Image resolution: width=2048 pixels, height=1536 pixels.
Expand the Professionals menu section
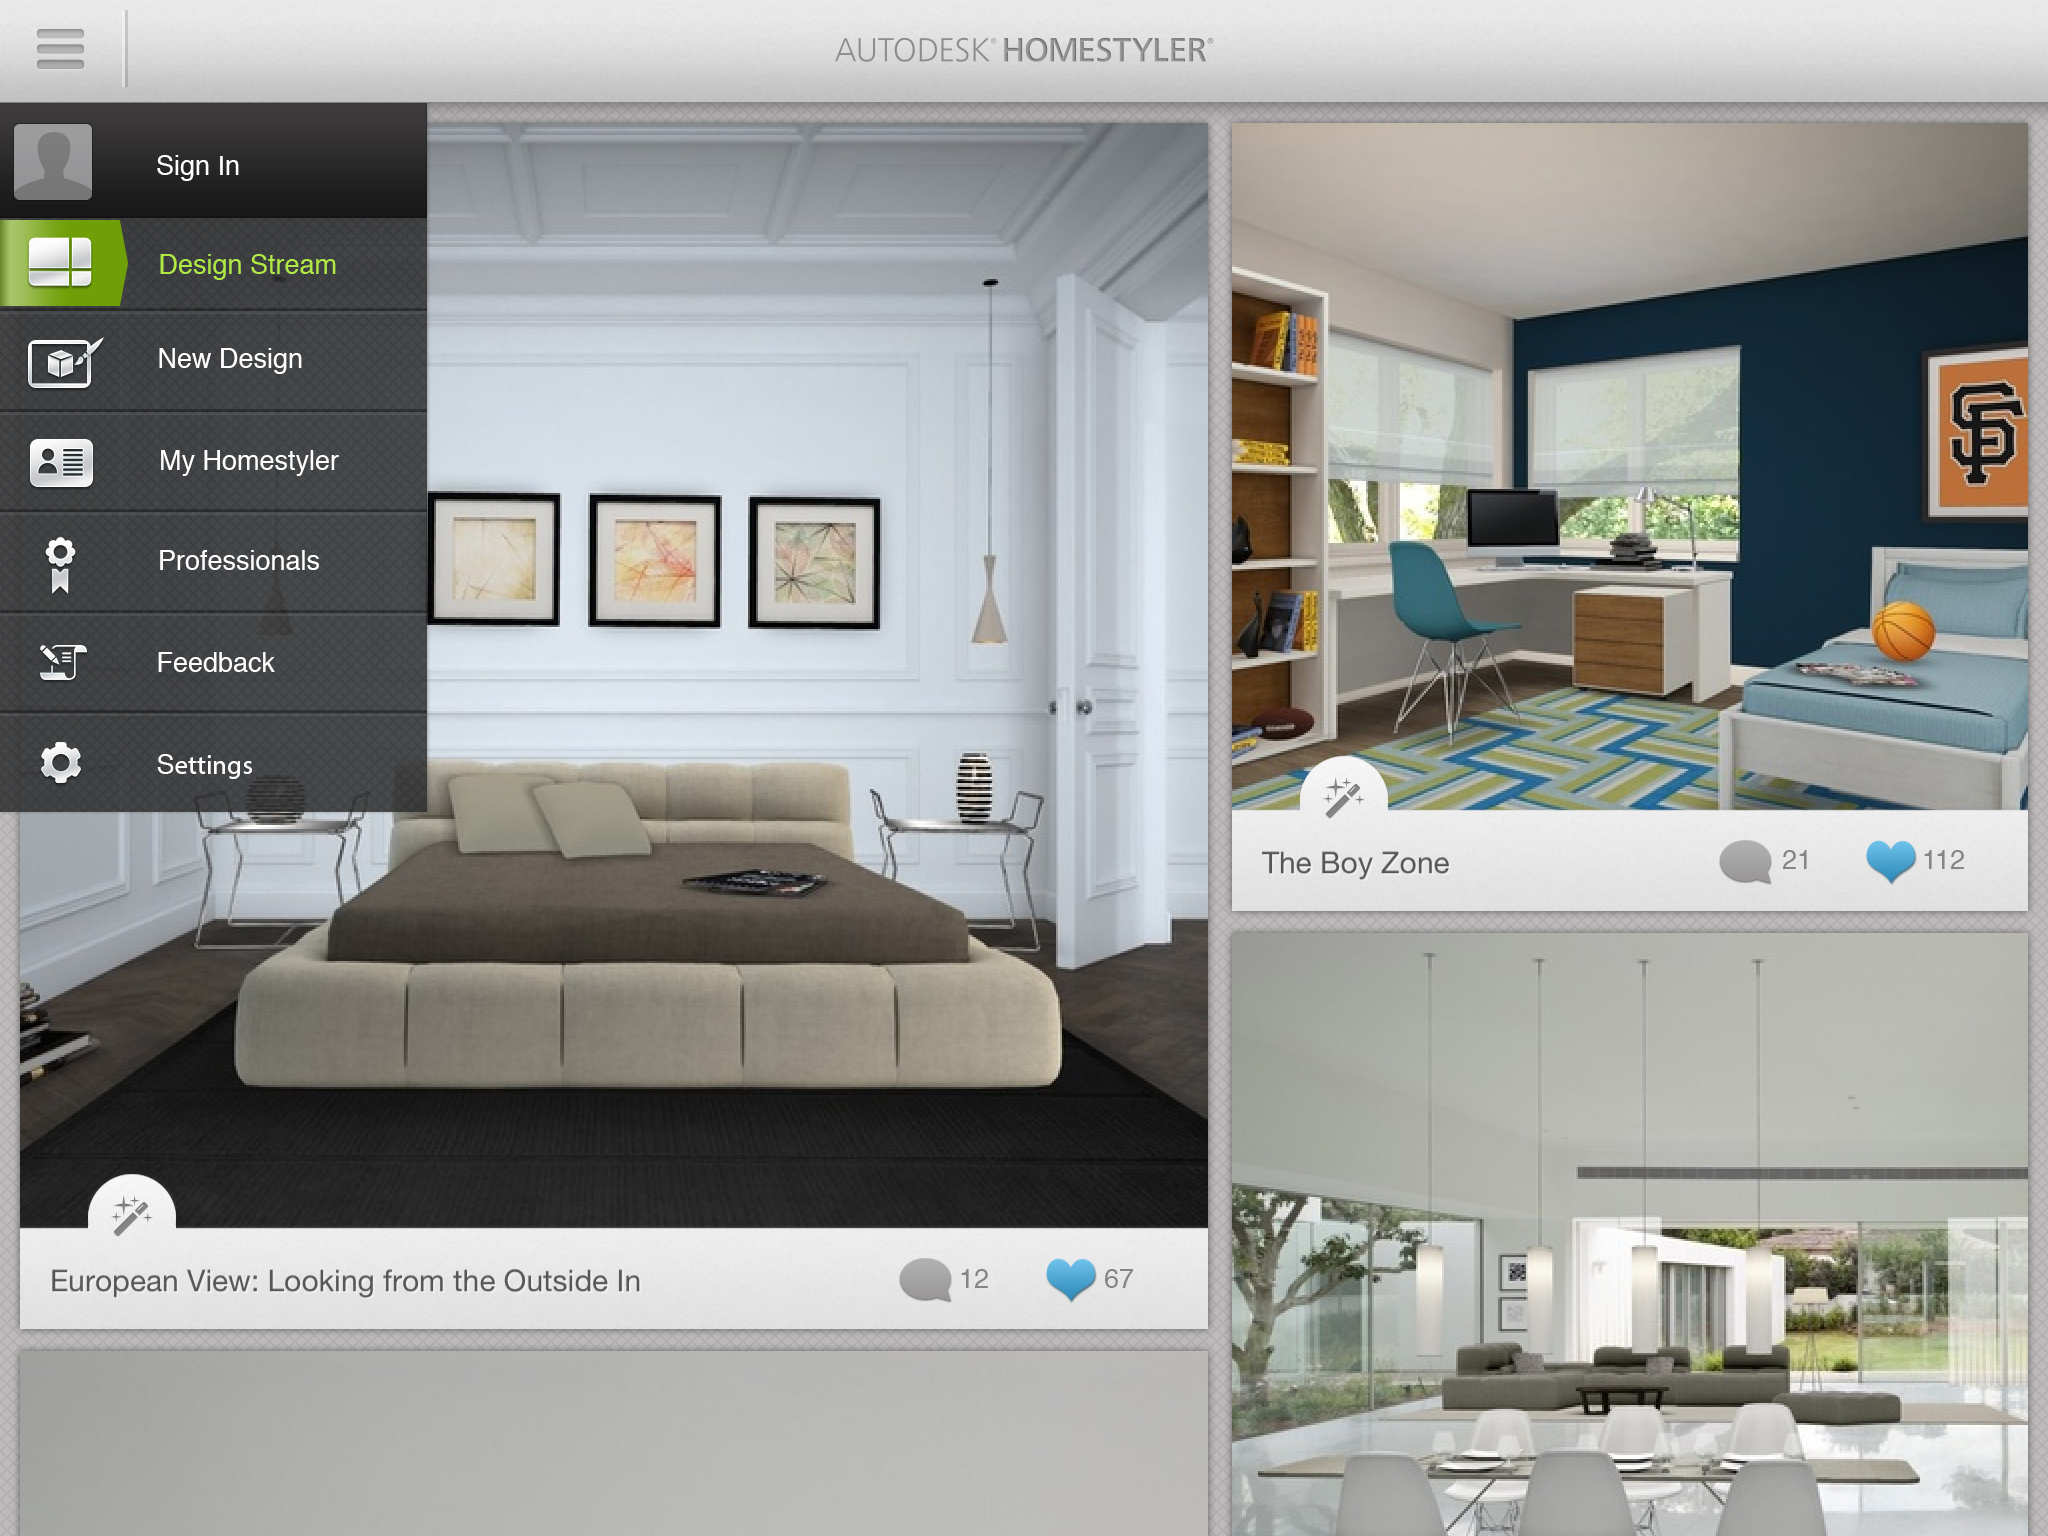[x=218, y=558]
